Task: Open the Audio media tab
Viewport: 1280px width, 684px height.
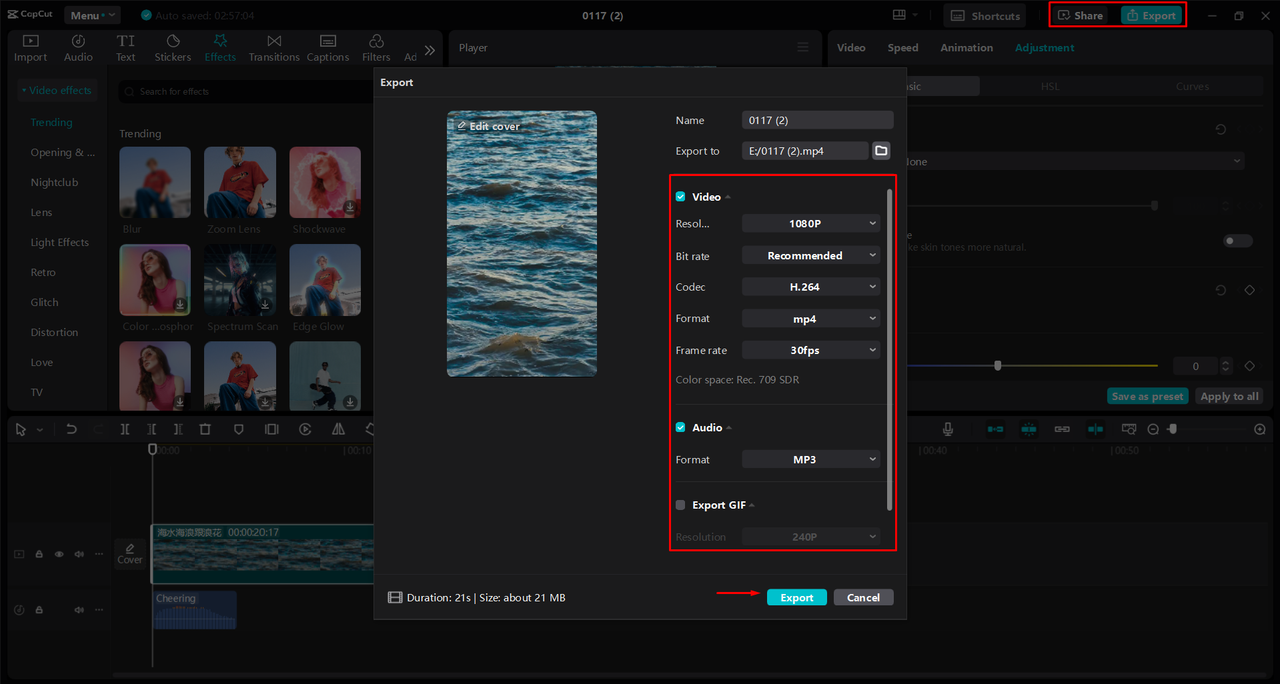Action: 78,48
